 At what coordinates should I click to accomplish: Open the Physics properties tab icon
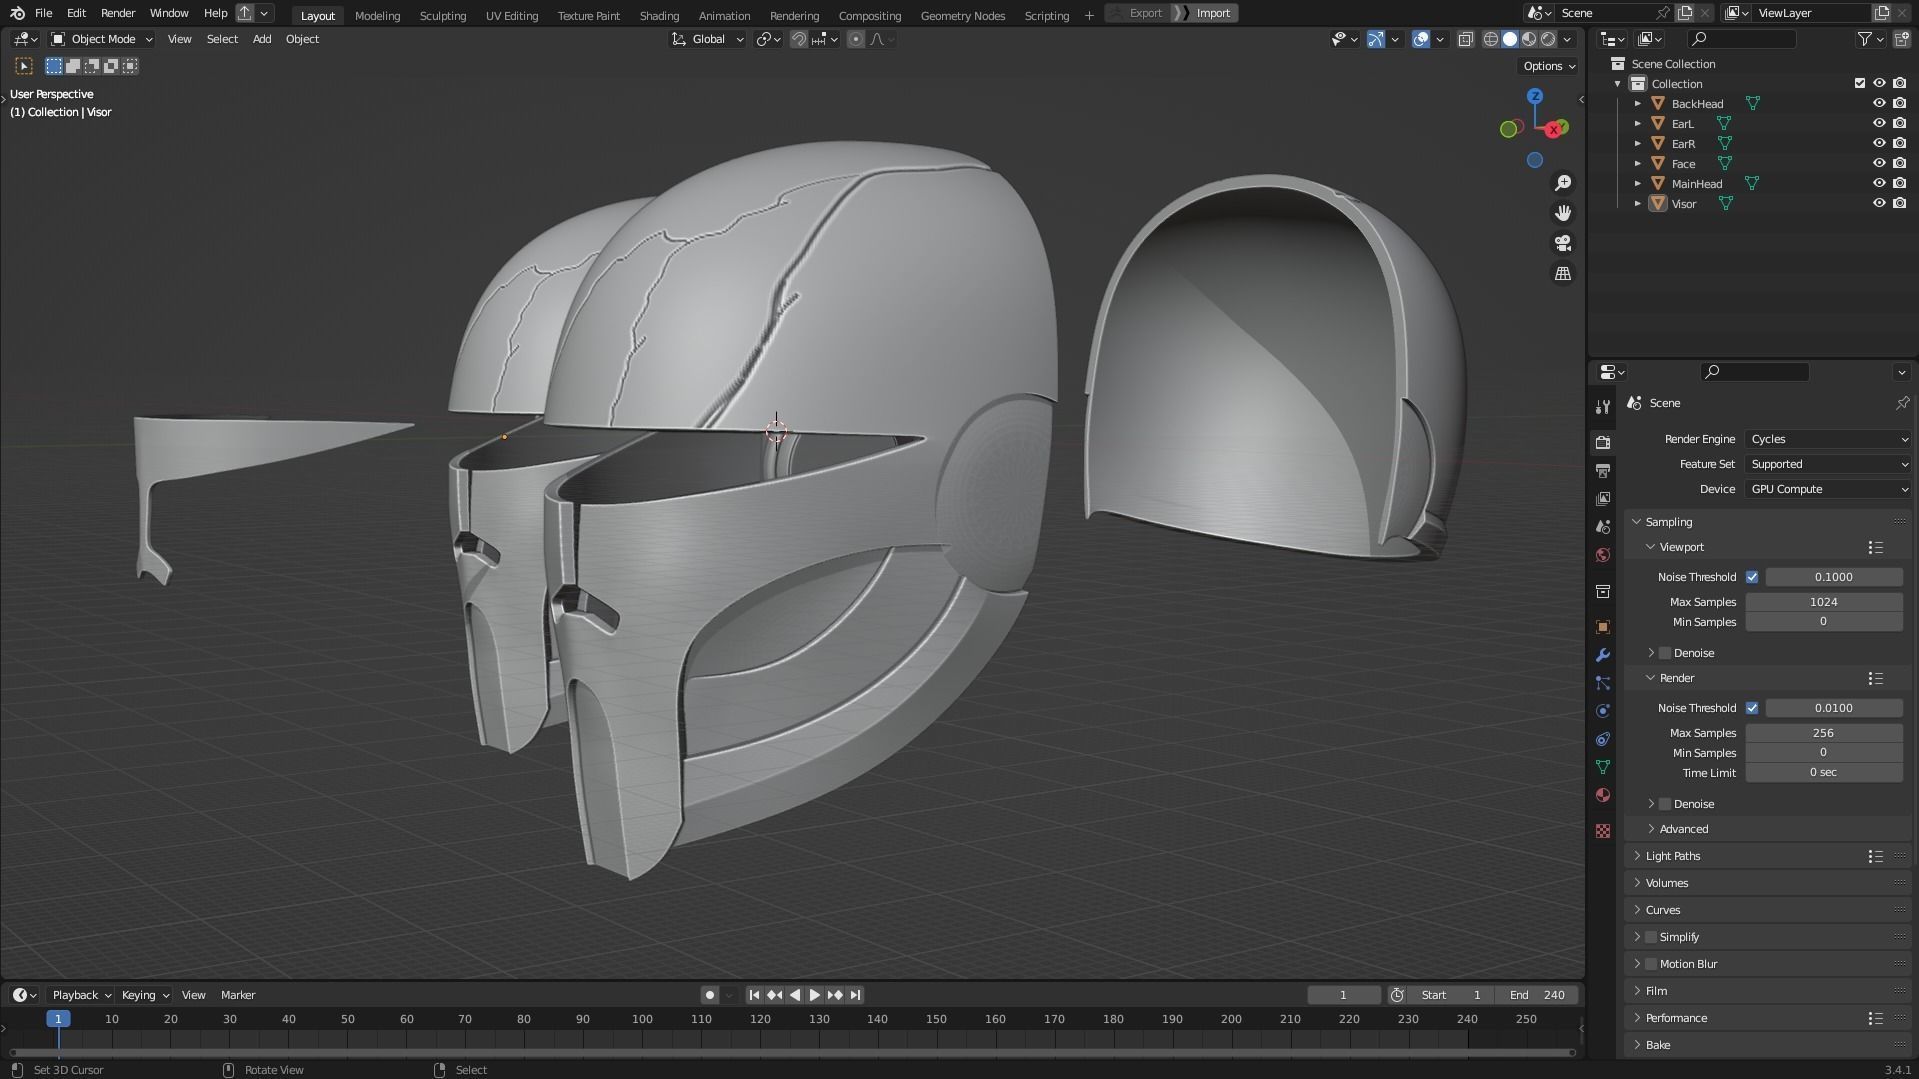pyautogui.click(x=1603, y=711)
